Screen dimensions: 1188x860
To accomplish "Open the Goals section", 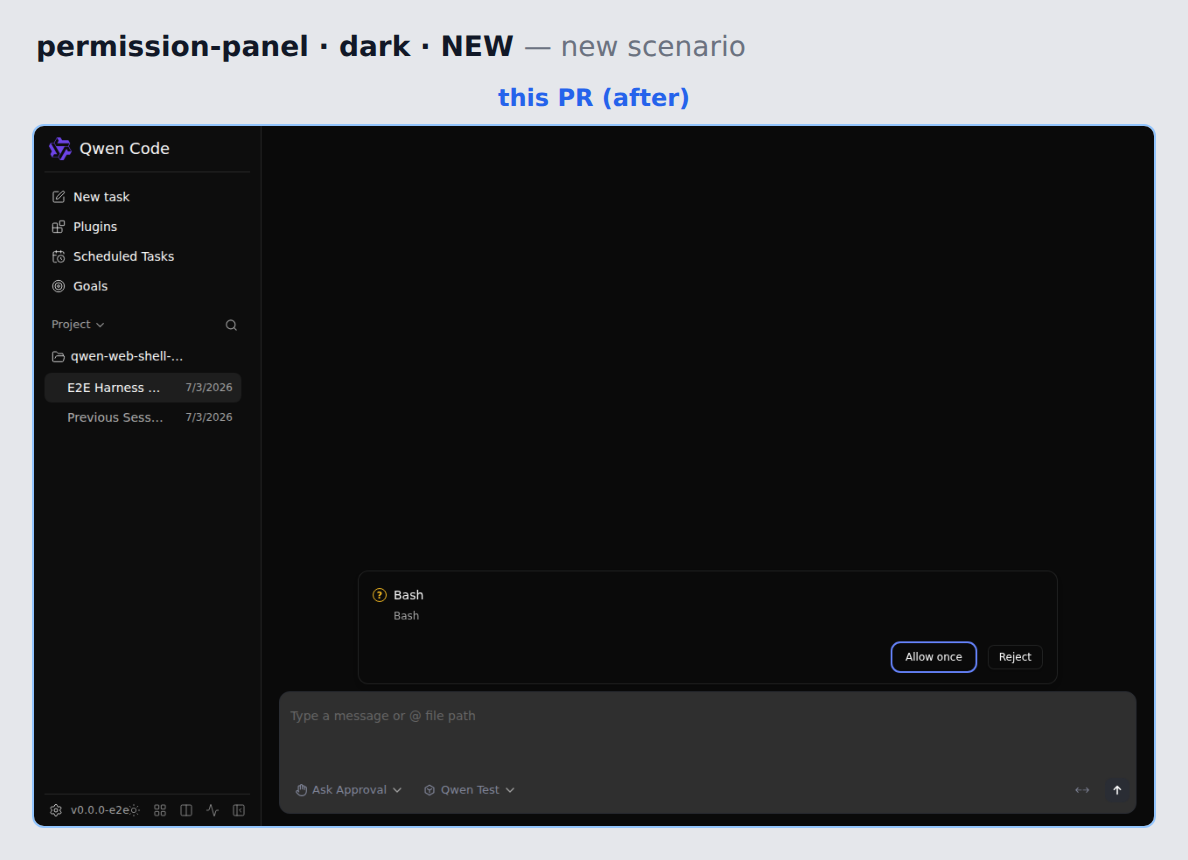I will 80,286.
